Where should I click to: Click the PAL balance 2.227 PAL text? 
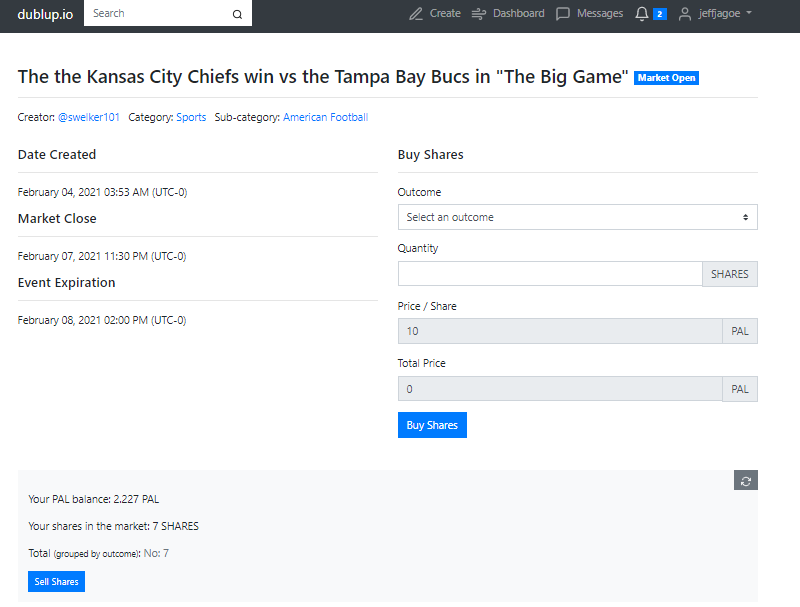click(x=93, y=499)
